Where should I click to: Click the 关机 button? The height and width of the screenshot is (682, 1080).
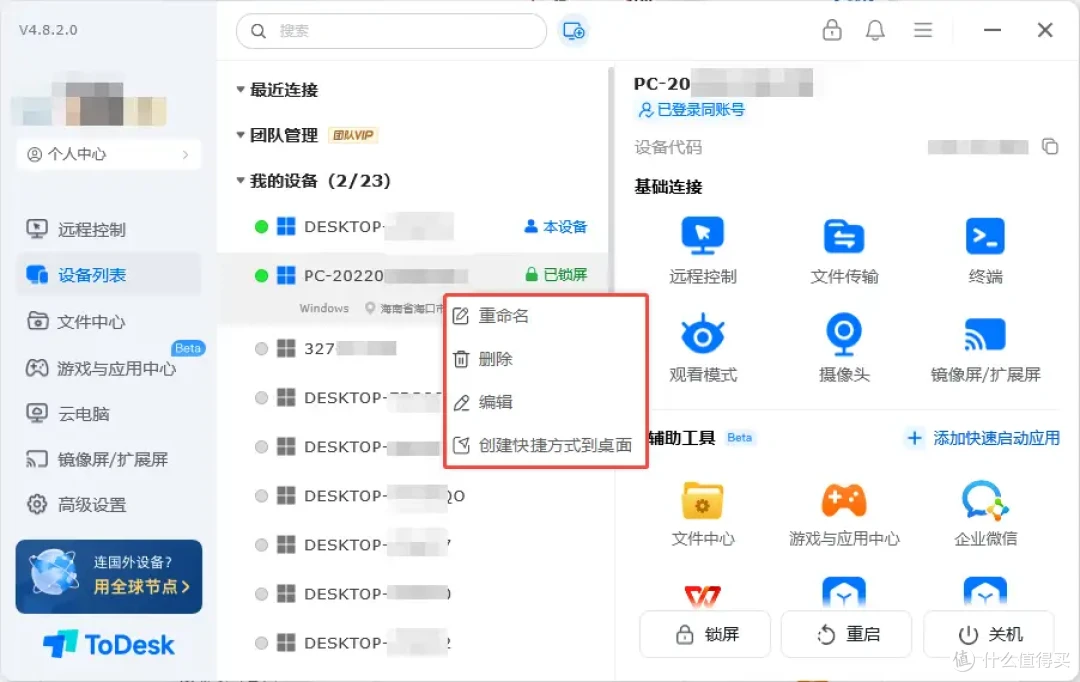click(989, 634)
